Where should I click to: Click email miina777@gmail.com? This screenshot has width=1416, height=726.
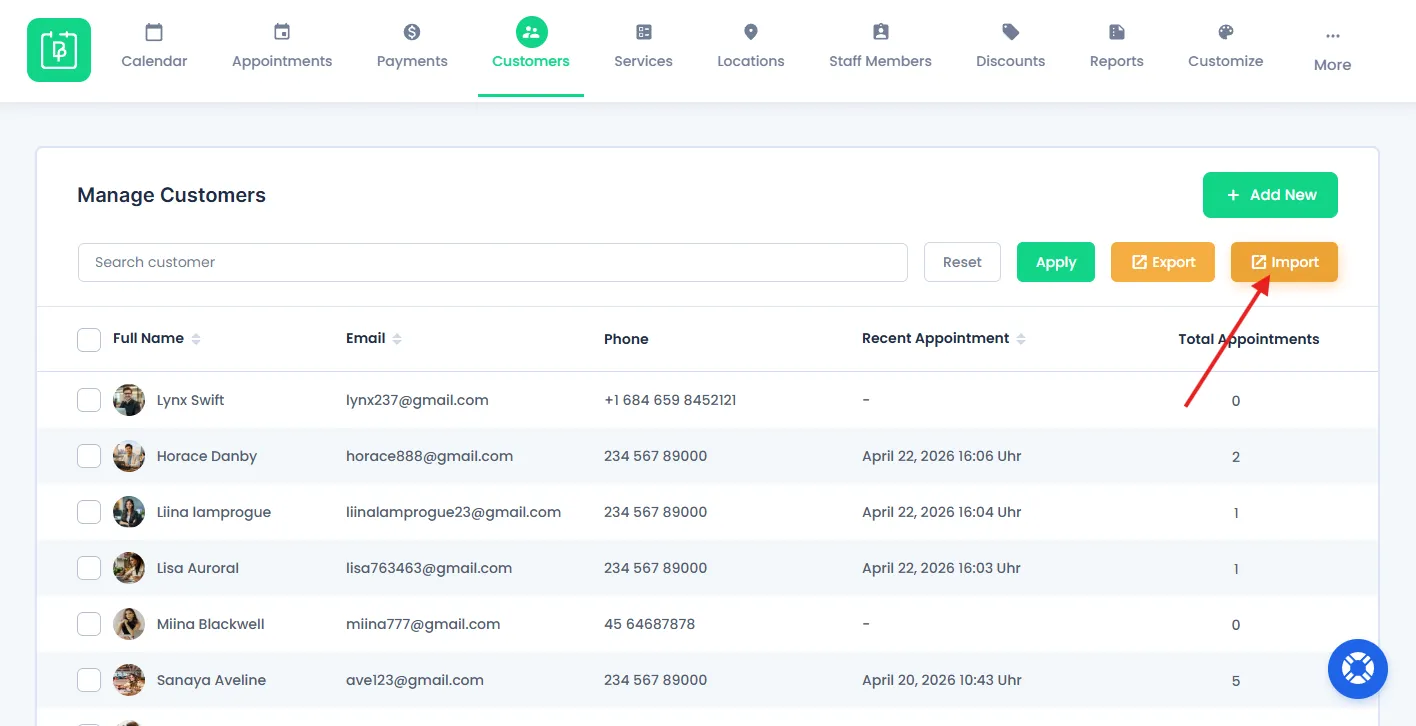tap(423, 624)
